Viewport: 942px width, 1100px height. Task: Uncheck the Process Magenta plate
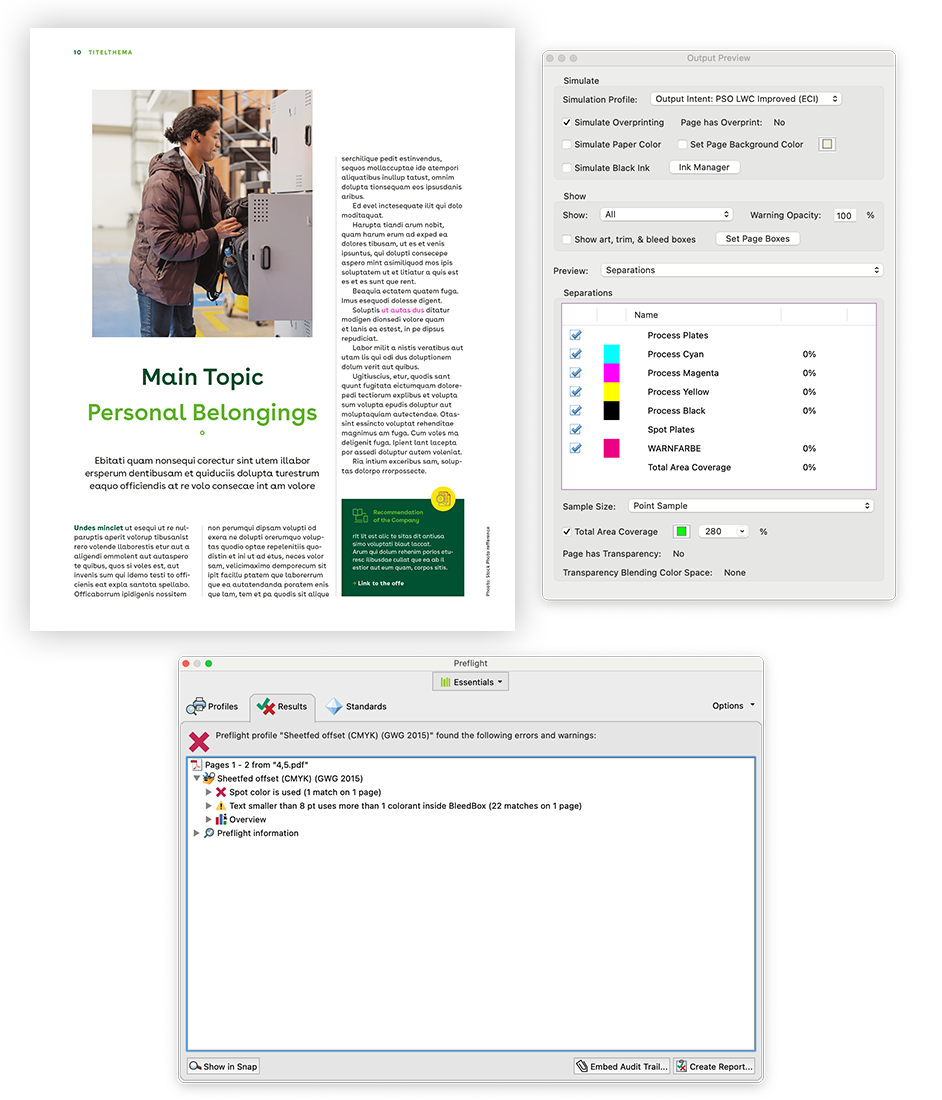tap(576, 373)
